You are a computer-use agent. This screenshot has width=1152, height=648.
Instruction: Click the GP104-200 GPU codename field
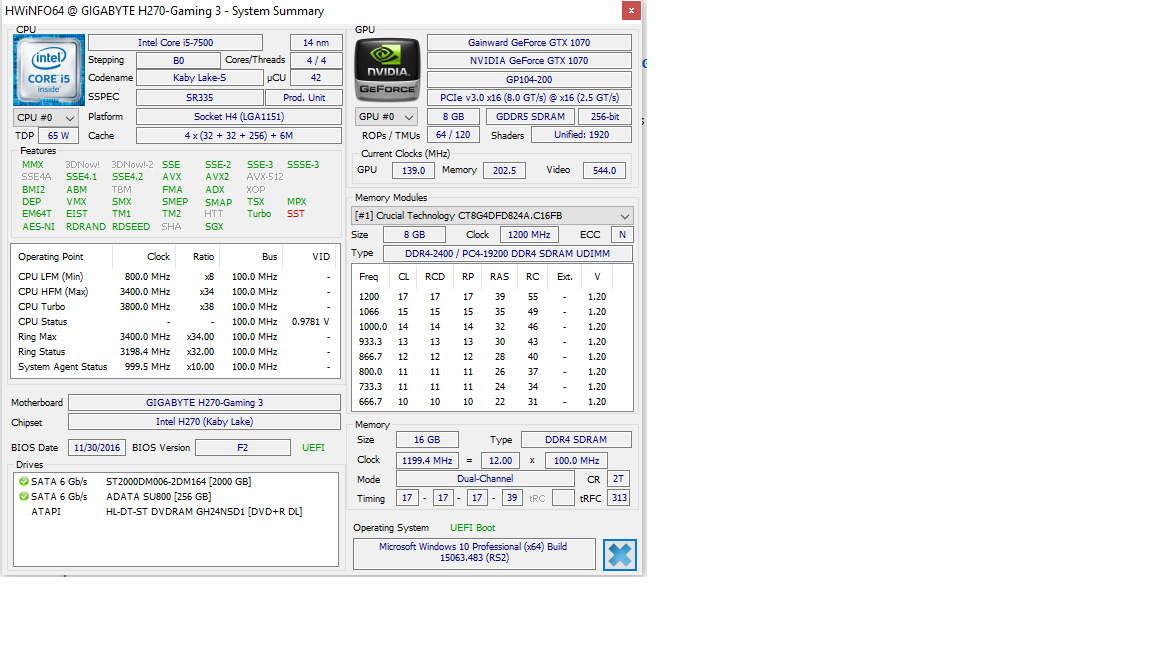tap(529, 79)
